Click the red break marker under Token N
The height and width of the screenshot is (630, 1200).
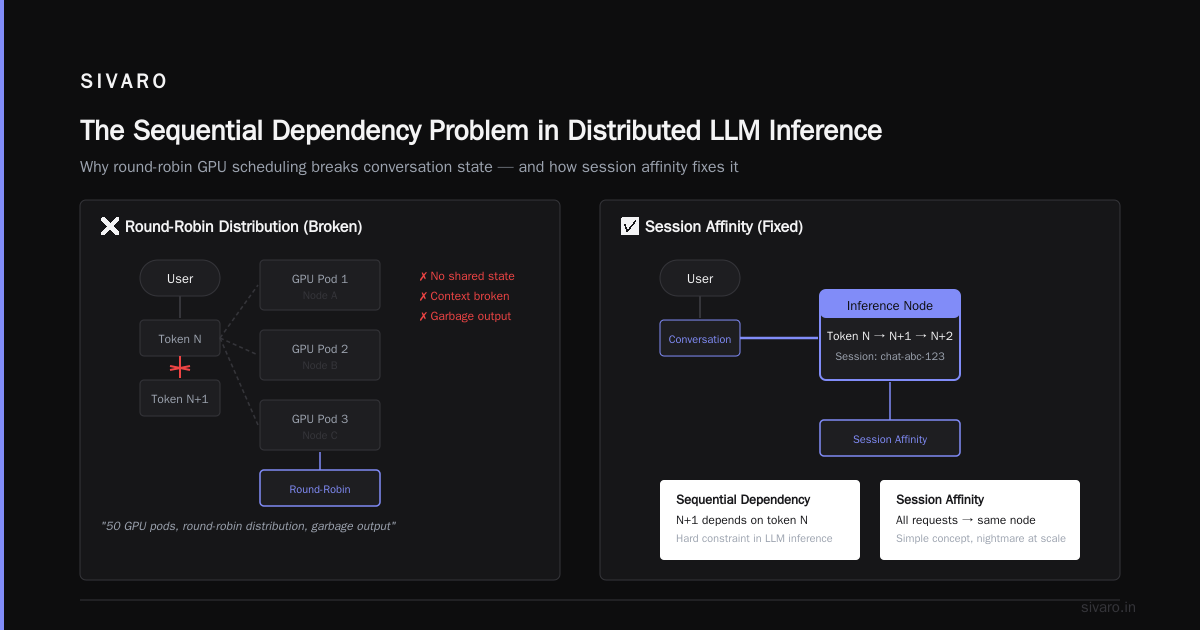pyautogui.click(x=180, y=368)
